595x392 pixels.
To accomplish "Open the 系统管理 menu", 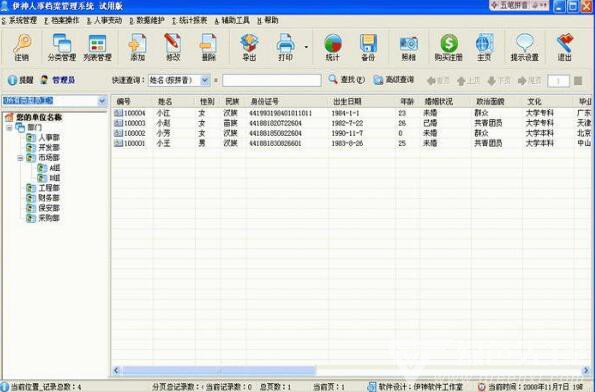I will point(19,20).
